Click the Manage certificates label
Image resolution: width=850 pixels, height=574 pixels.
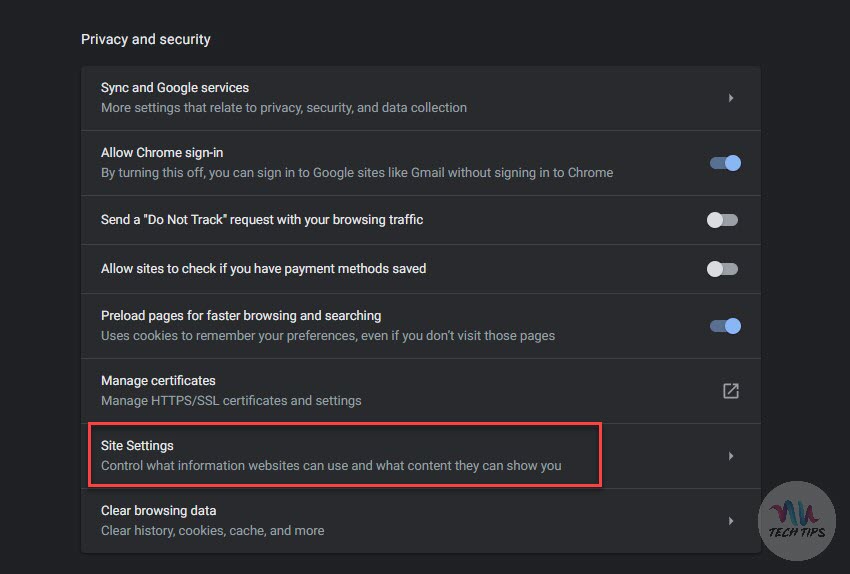[158, 381]
